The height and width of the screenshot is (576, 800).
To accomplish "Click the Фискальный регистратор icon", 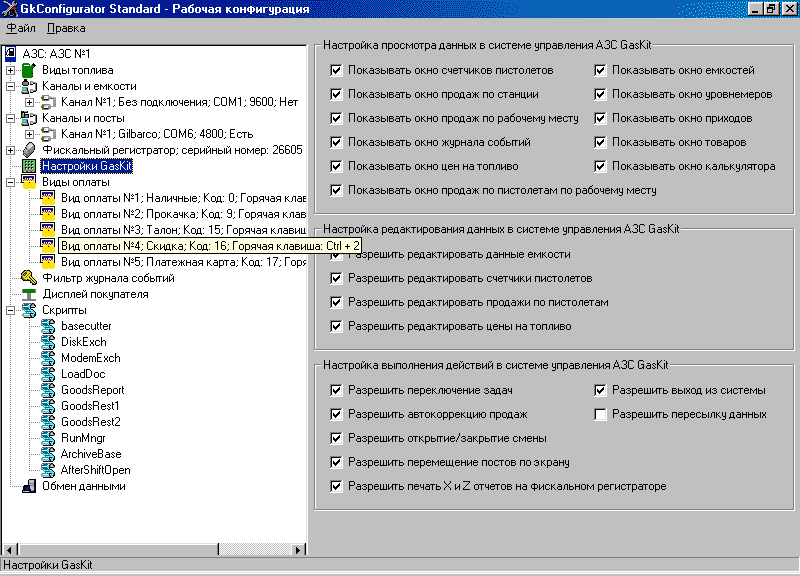I will 29,150.
